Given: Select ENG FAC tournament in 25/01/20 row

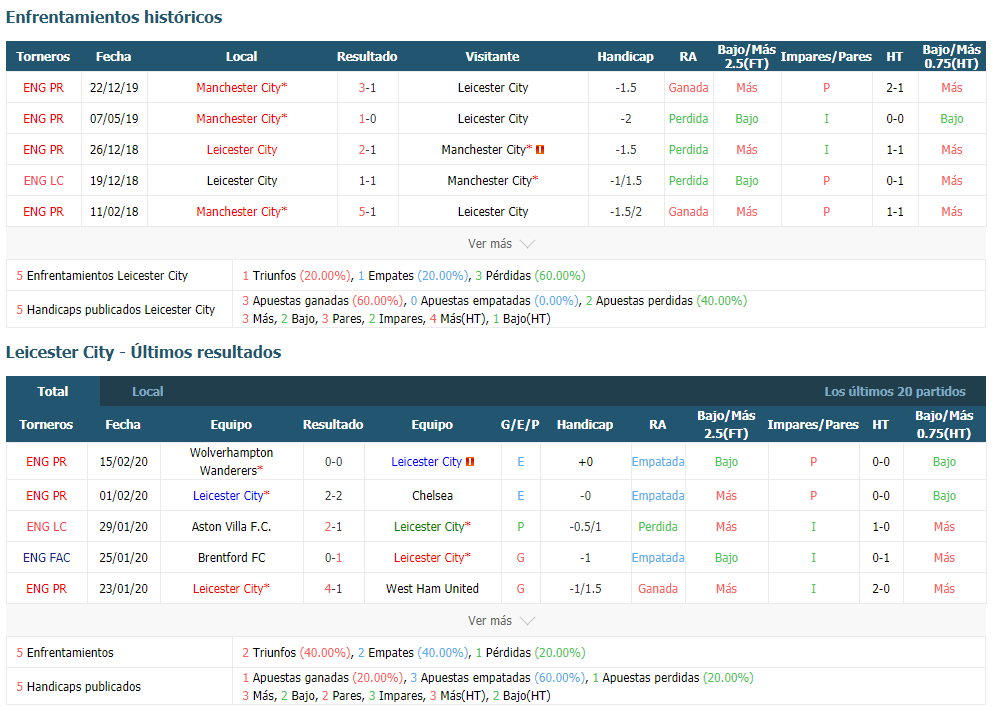Looking at the screenshot, I should 47,558.
